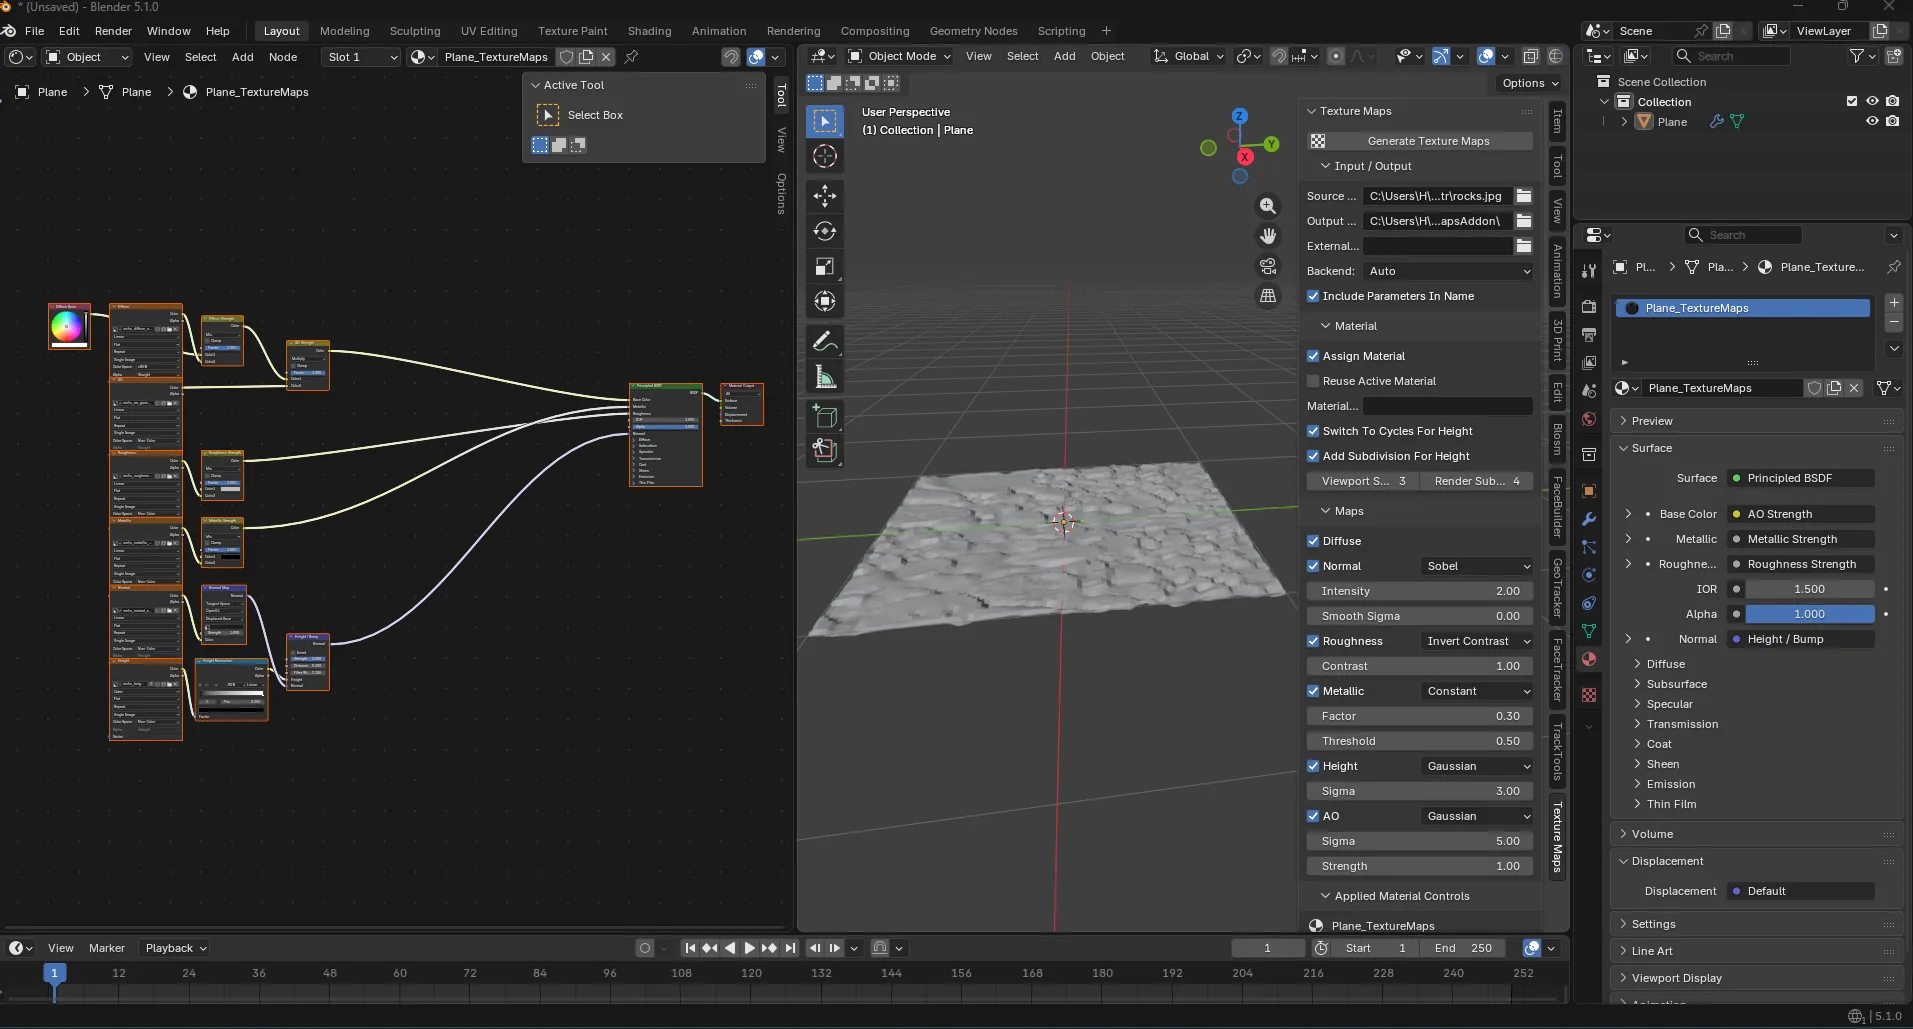Image resolution: width=1913 pixels, height=1029 pixels.
Task: Click Principled BSDF surface shader button
Action: pyautogui.click(x=1800, y=478)
